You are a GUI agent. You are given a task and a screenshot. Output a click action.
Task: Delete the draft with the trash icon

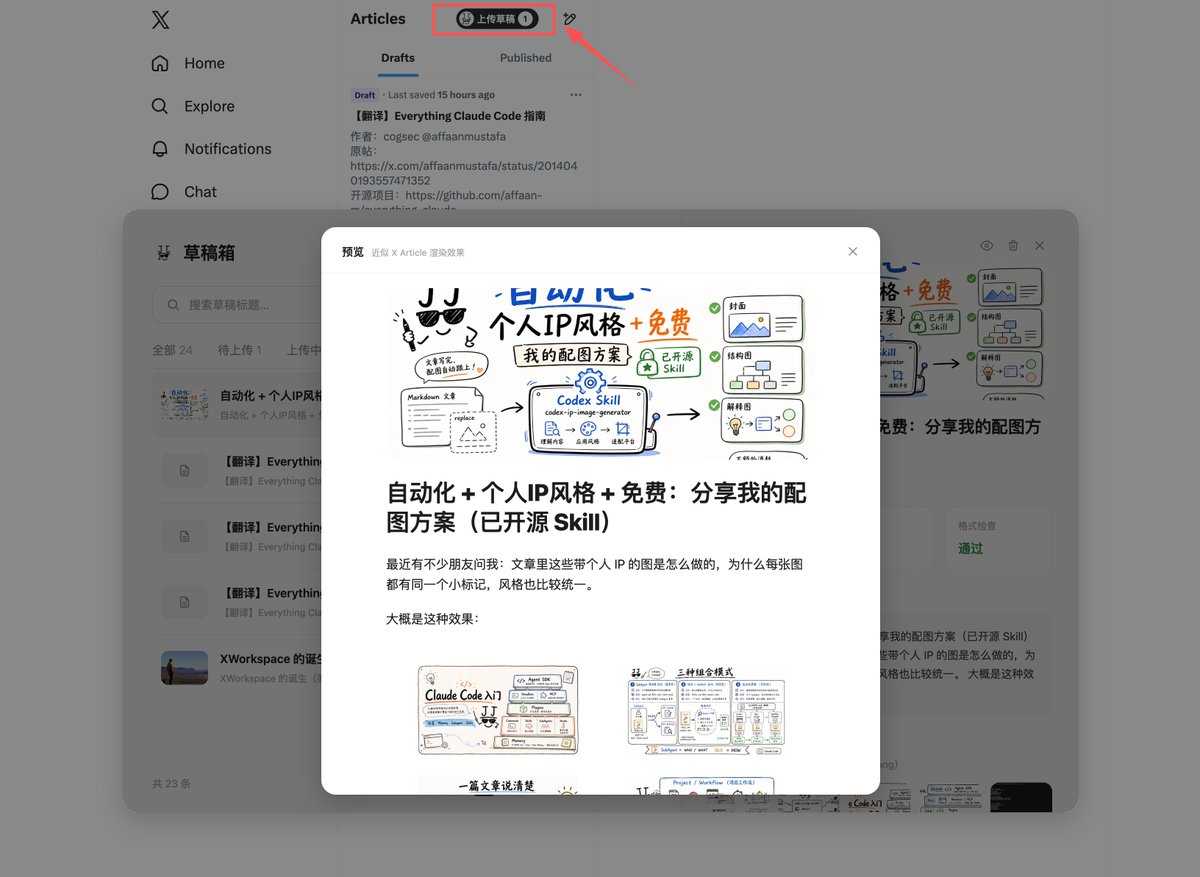(x=1013, y=246)
